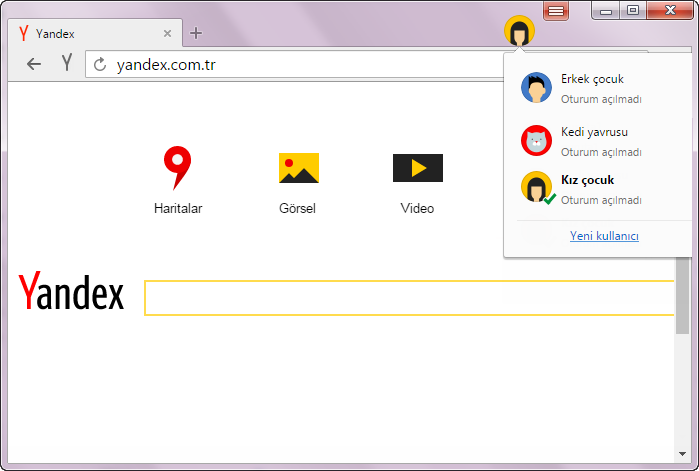
Task: Click the Haritalar text label
Action: [x=178, y=208]
